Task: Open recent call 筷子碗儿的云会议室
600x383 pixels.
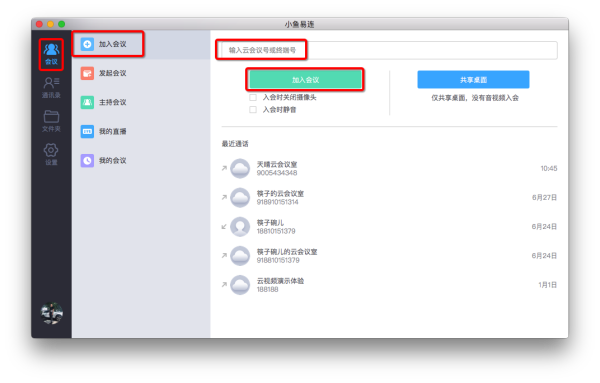Action: [389, 256]
